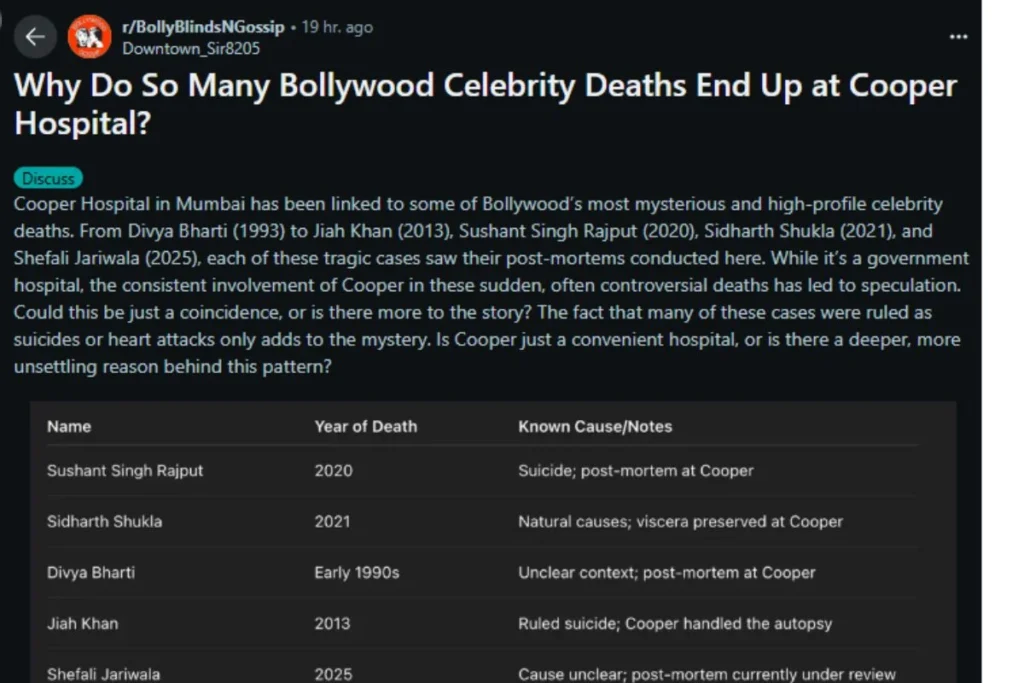This screenshot has height=683, width=1024.
Task: Select the Year of Death column header
Action: (365, 426)
